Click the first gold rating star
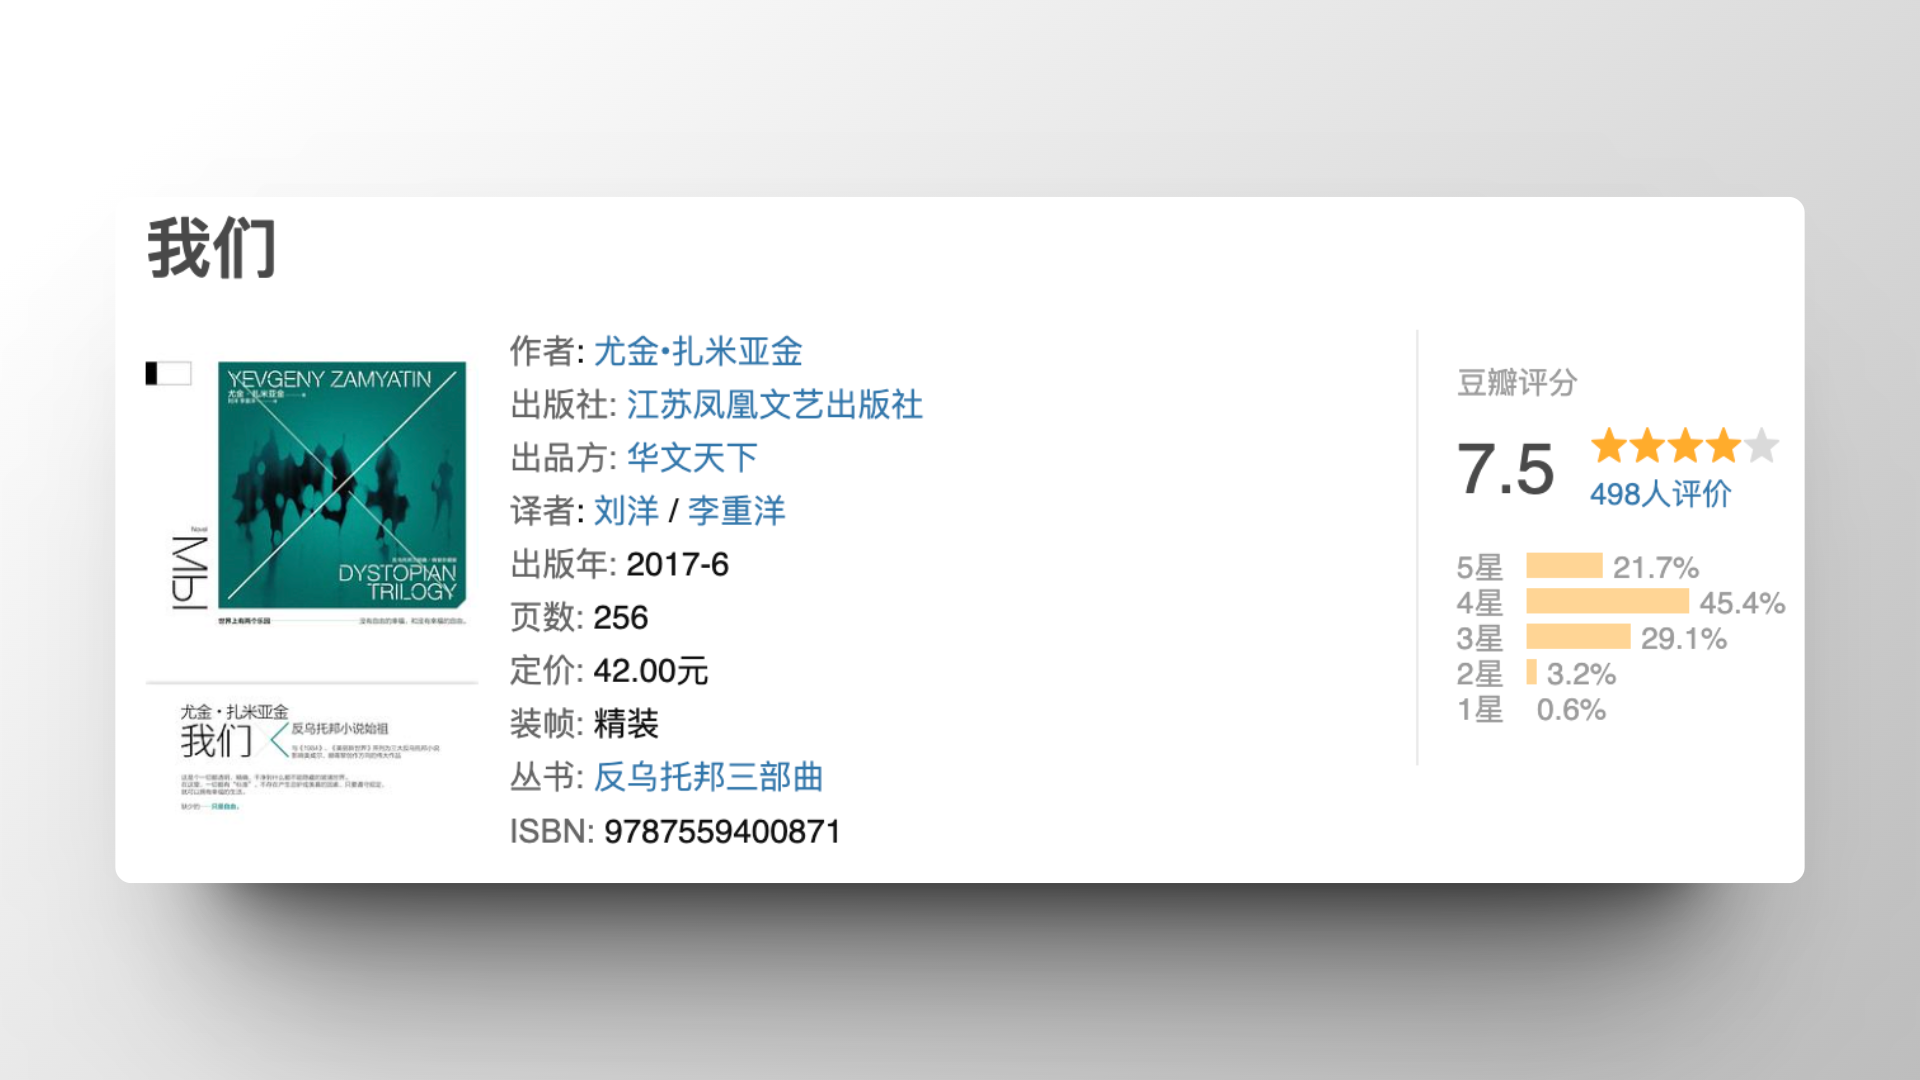 pos(1609,446)
